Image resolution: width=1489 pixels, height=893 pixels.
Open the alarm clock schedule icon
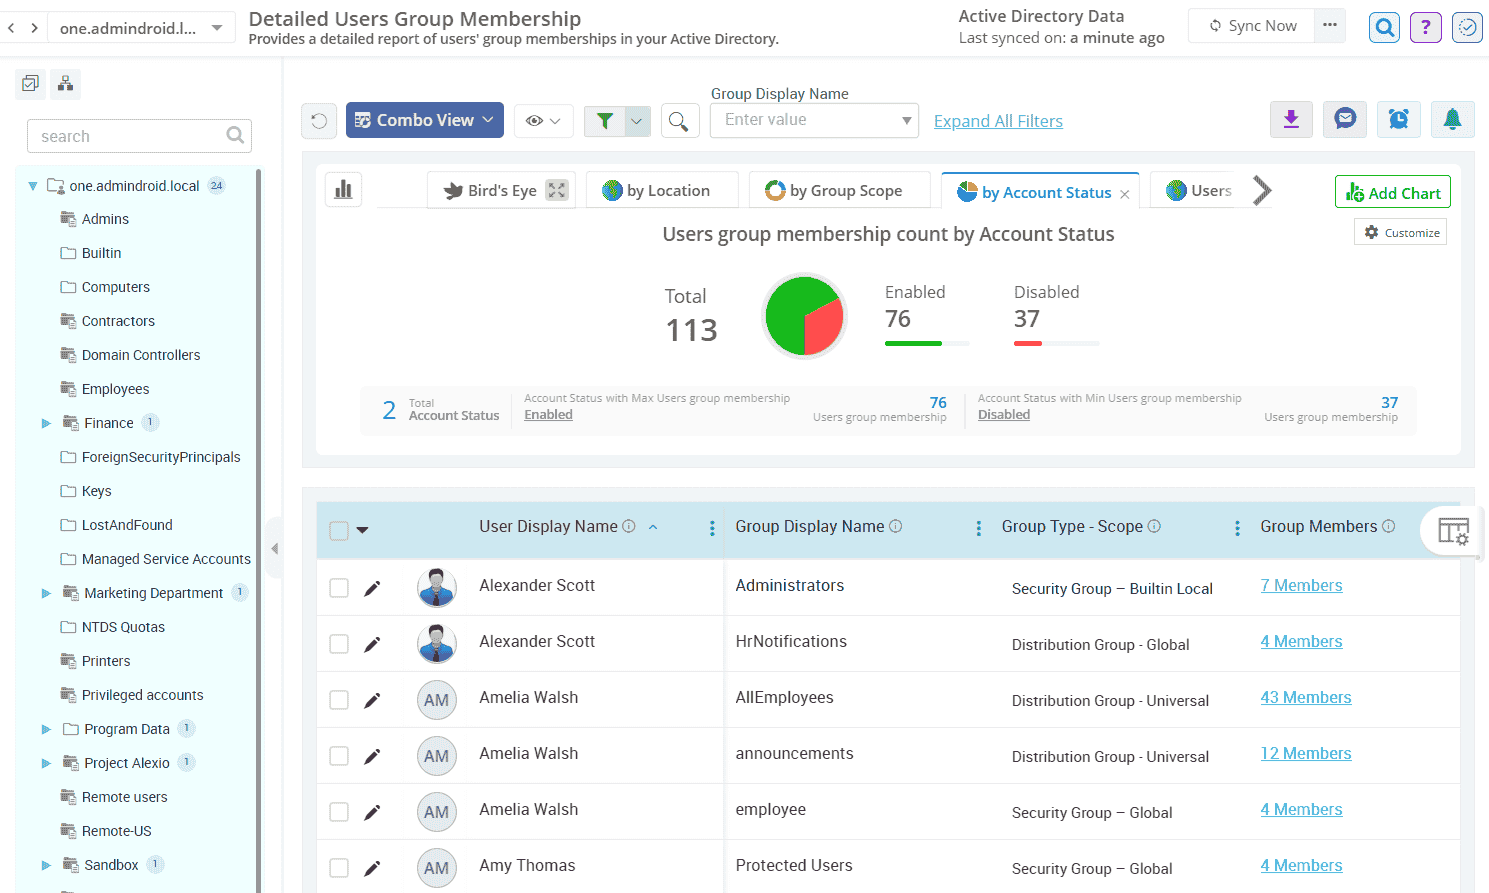click(x=1398, y=120)
